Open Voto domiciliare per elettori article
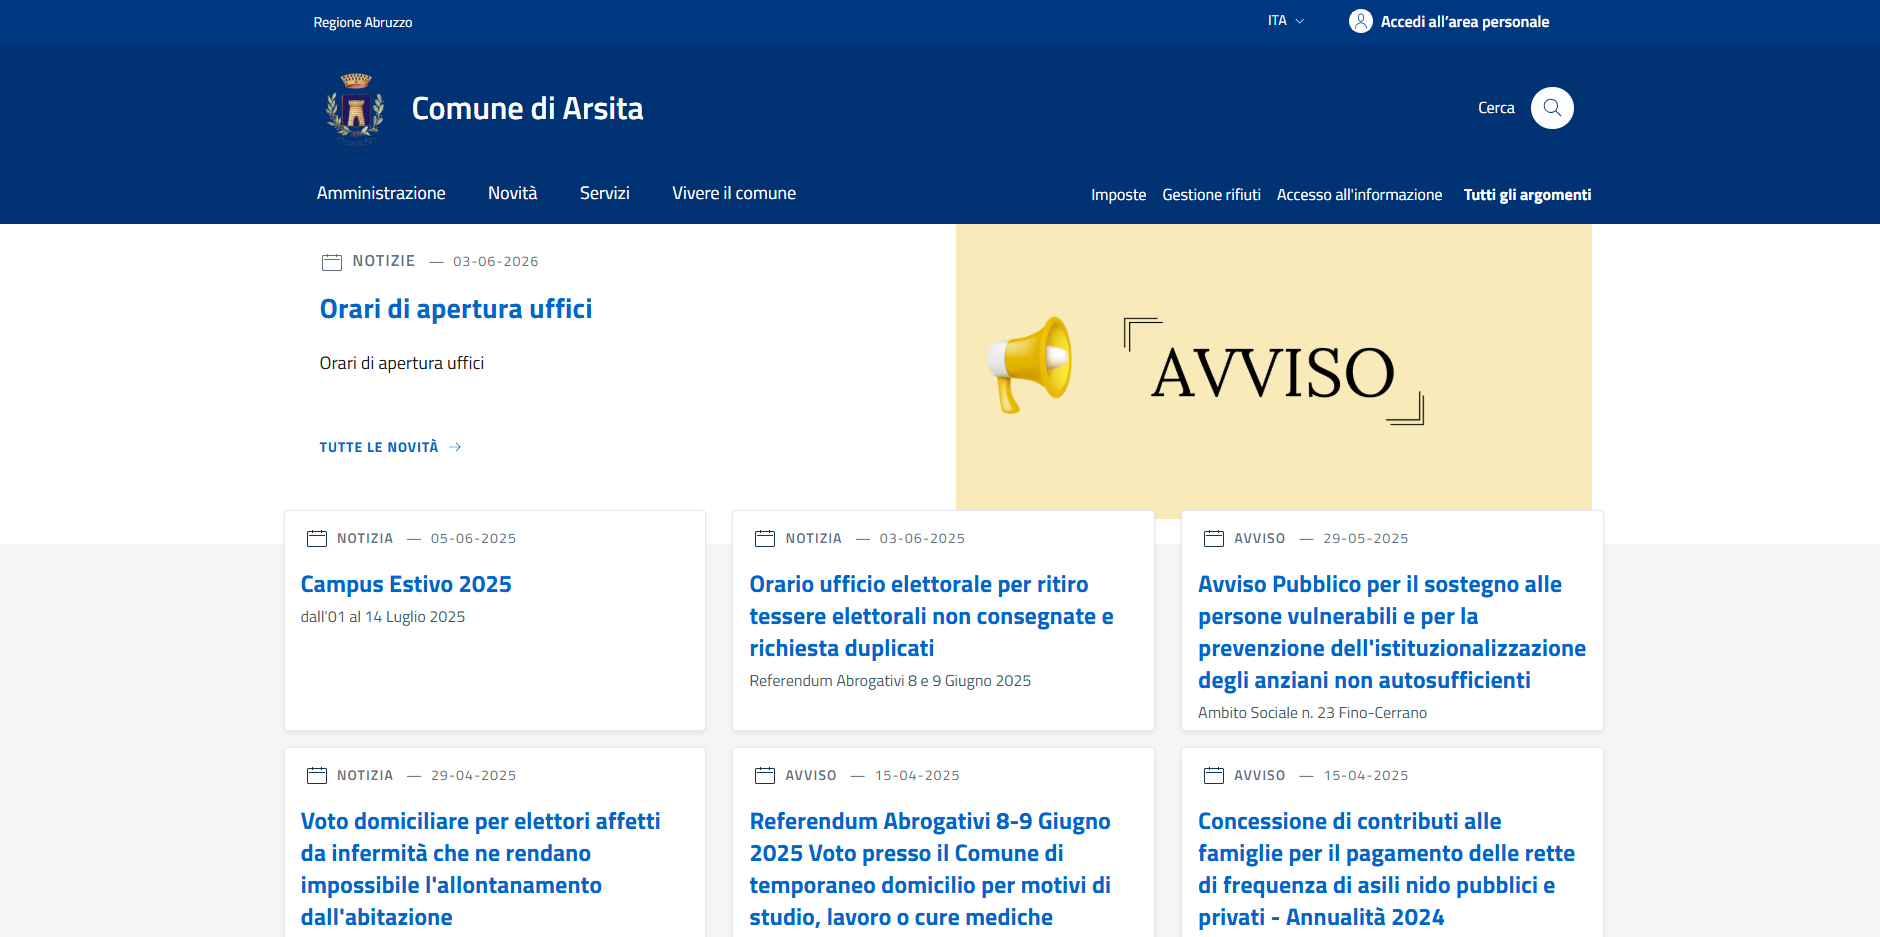This screenshot has width=1880, height=937. pyautogui.click(x=480, y=869)
